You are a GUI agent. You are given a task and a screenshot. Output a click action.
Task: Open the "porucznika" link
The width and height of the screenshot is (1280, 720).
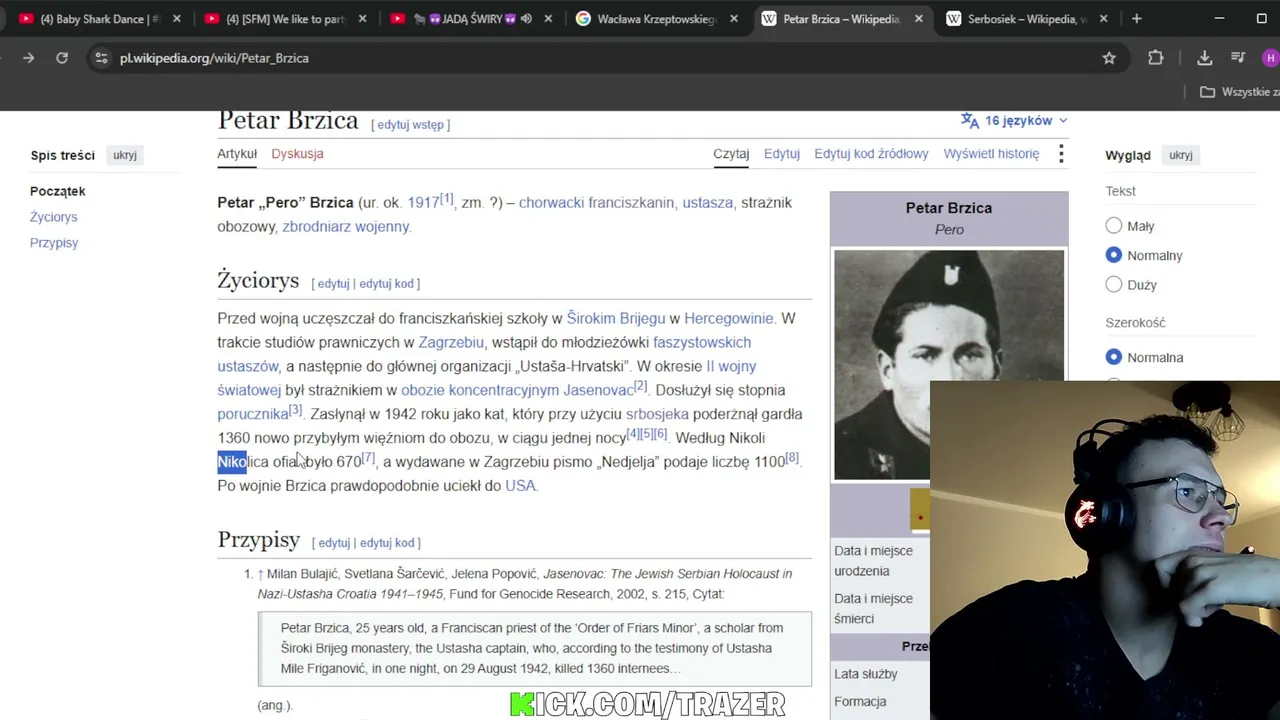253,414
